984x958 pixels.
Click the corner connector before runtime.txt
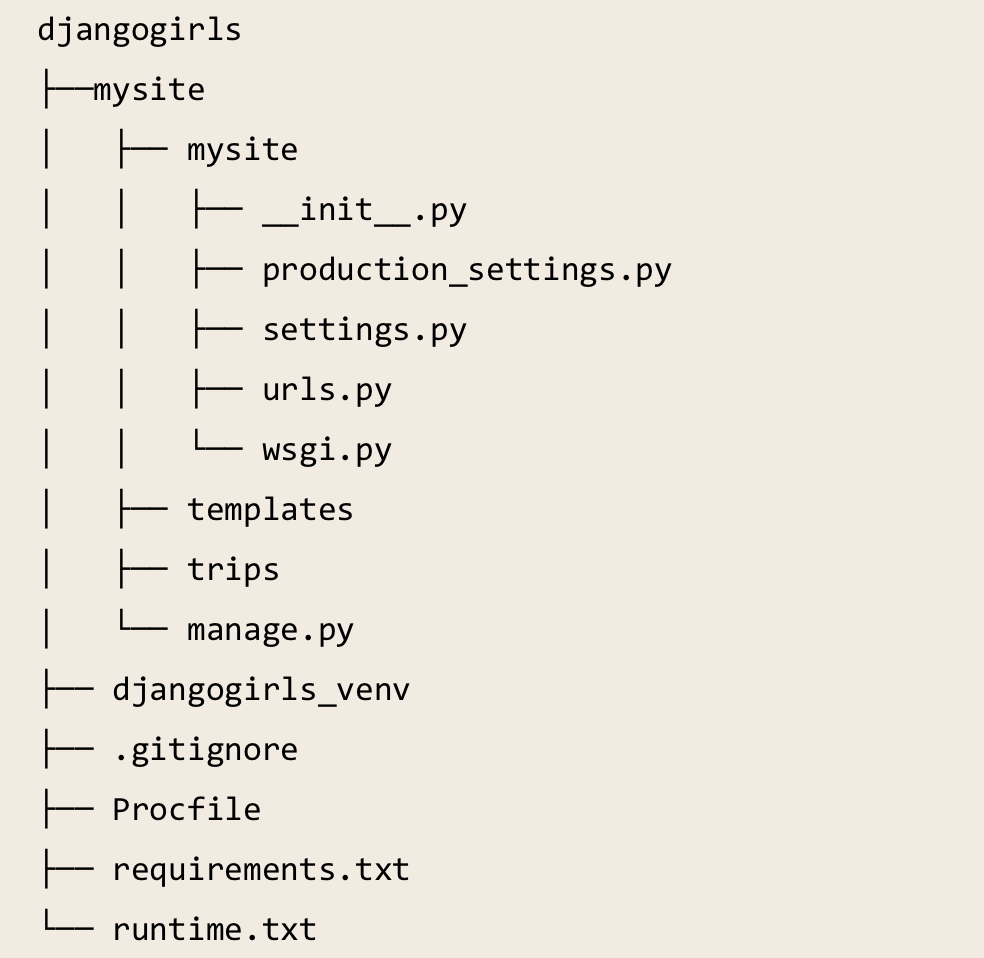point(66,928)
